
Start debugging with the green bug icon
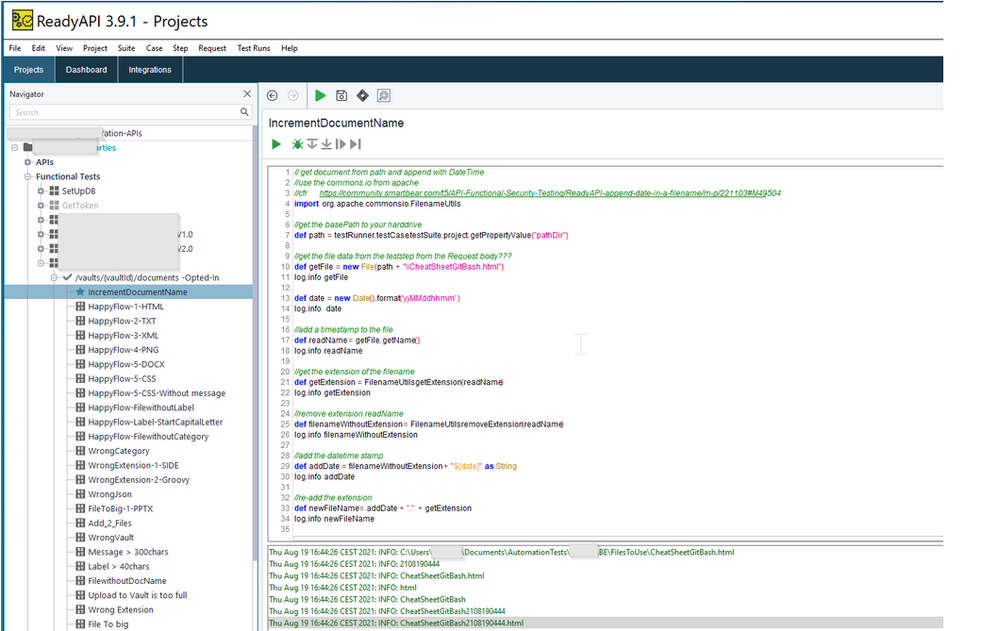point(297,144)
